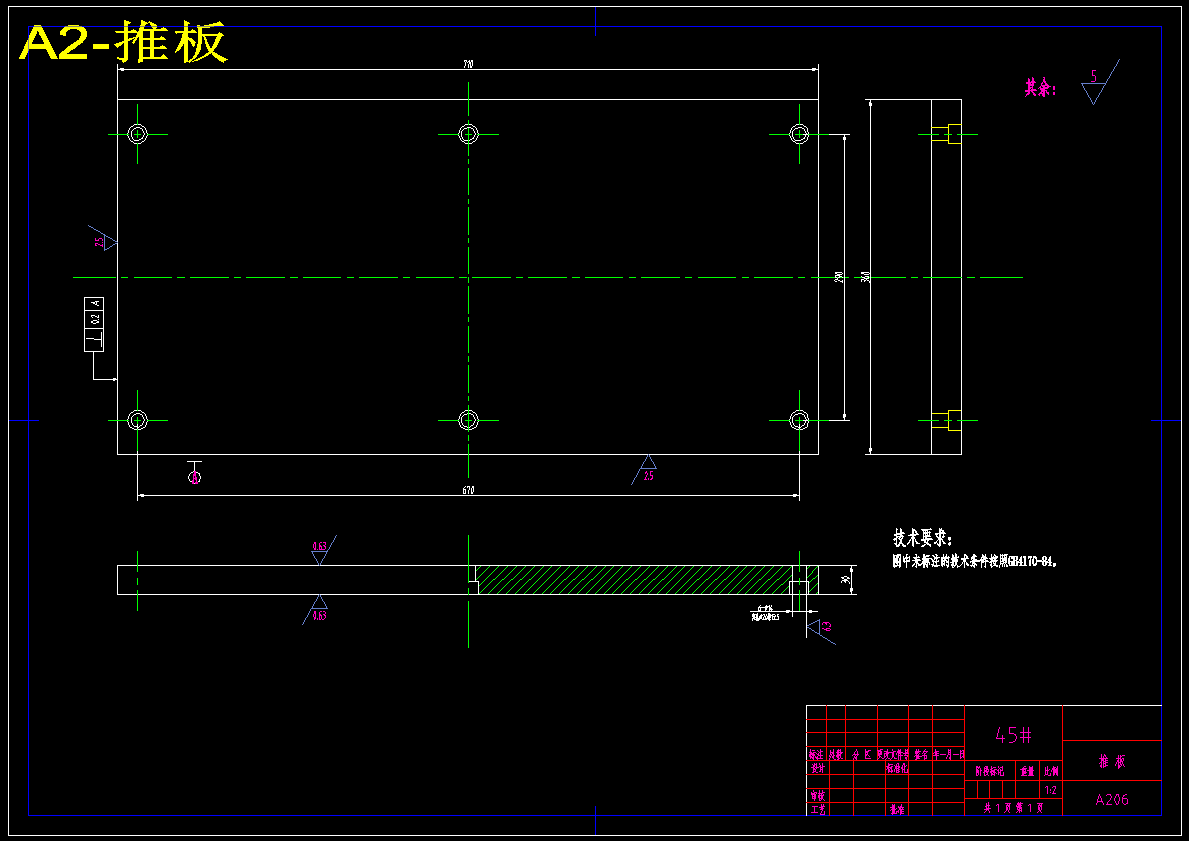This screenshot has width=1189, height=841.
Task: Click the "重量" header cell
Action: pyautogui.click(x=1027, y=771)
